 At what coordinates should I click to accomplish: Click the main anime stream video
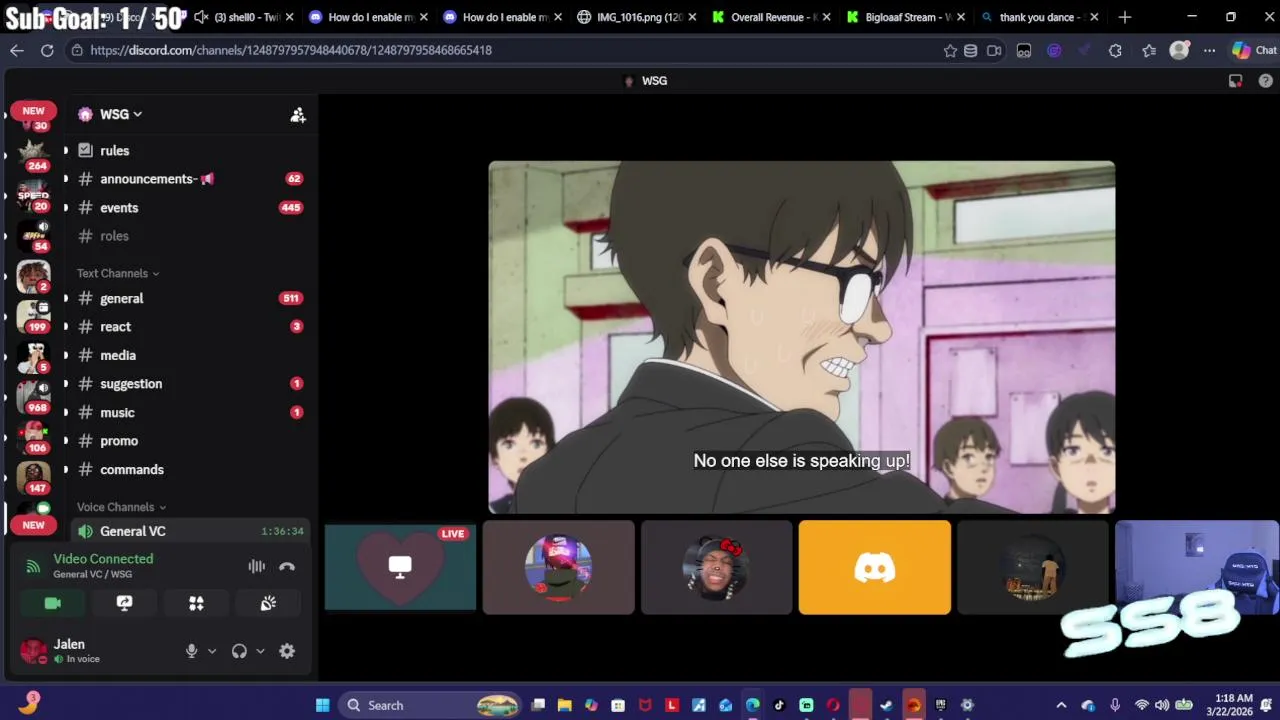801,337
